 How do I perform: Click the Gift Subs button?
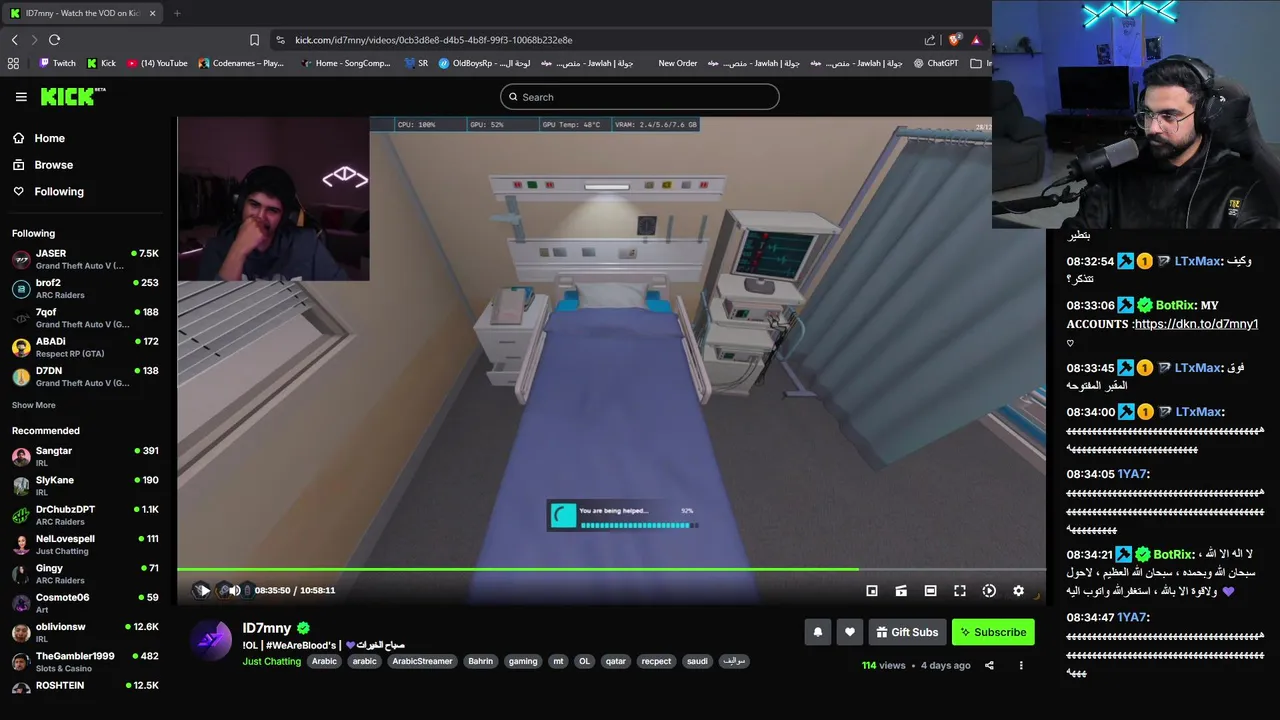(x=907, y=632)
